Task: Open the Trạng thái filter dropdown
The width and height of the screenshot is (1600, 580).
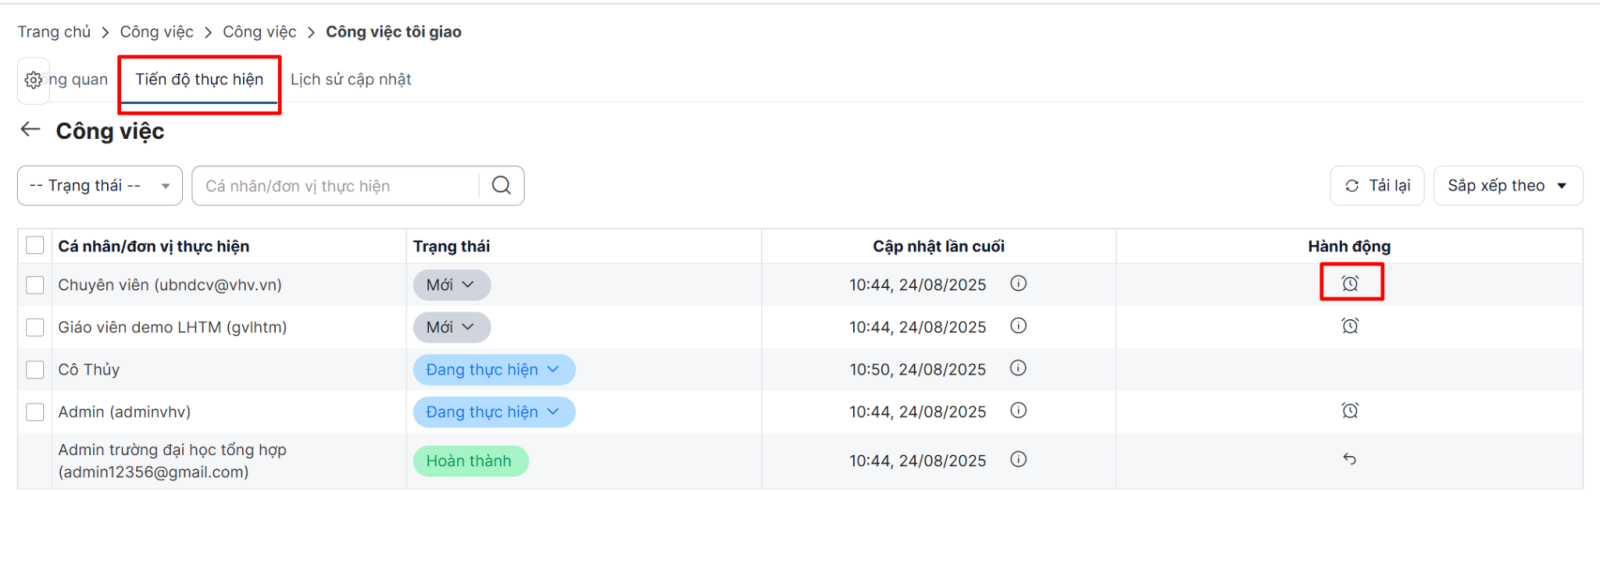Action: pyautogui.click(x=99, y=186)
